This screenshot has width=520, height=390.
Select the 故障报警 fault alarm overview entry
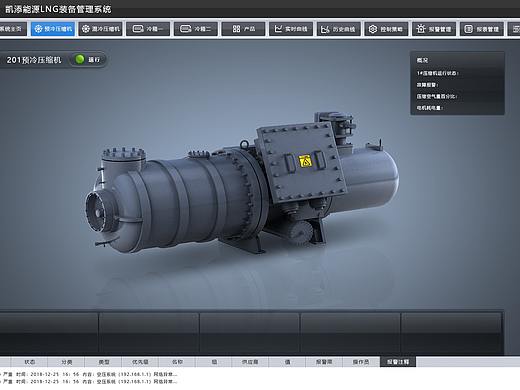(427, 85)
